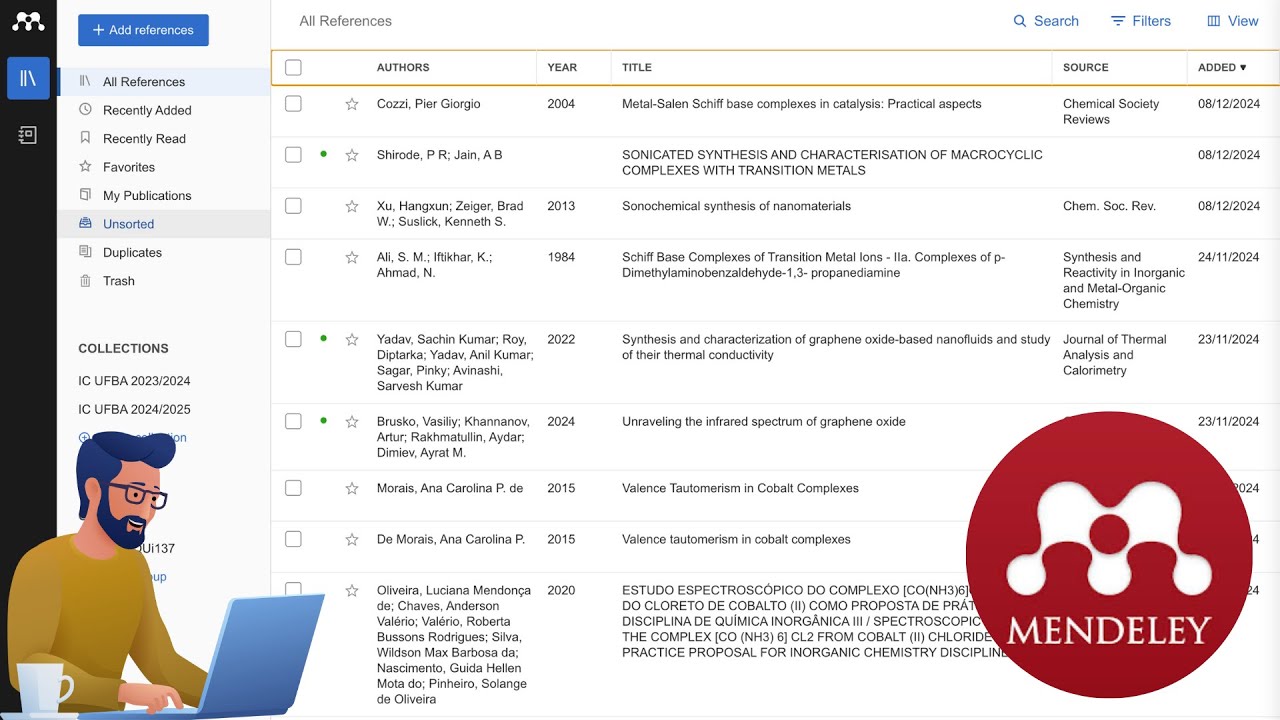Screen dimensions: 1280x720
Task: Open the Library view from the left rail
Action: [x=28, y=78]
